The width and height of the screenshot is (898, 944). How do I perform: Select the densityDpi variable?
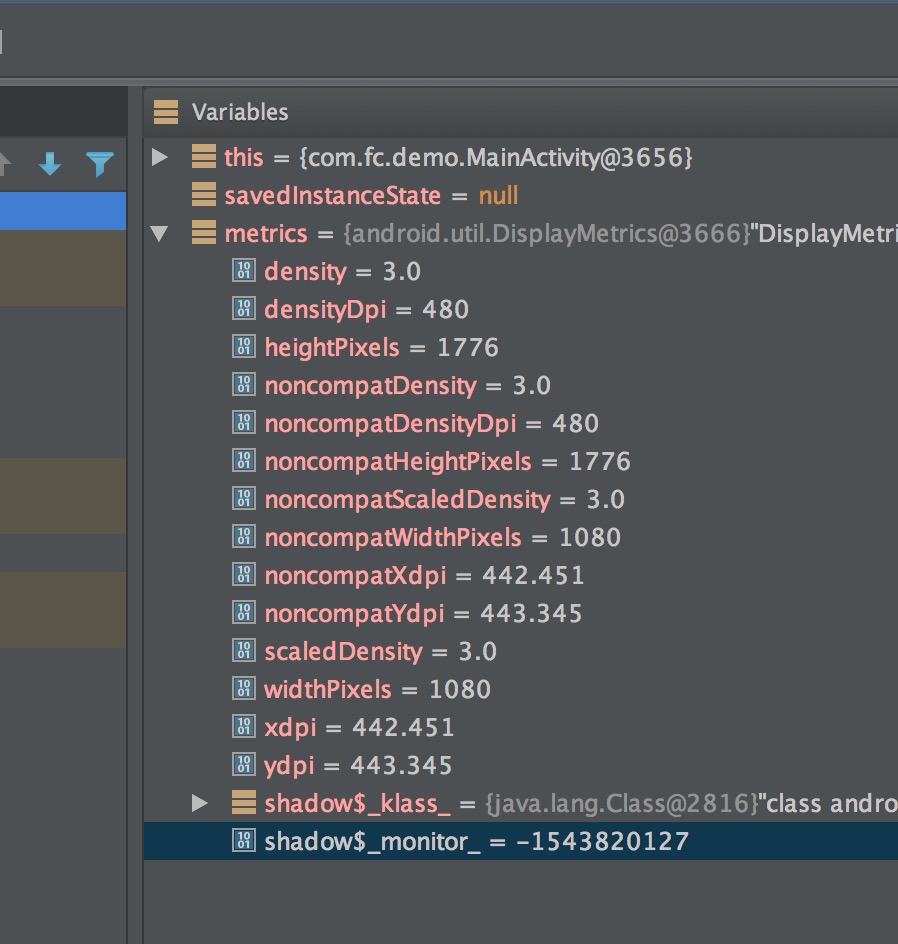coord(324,308)
